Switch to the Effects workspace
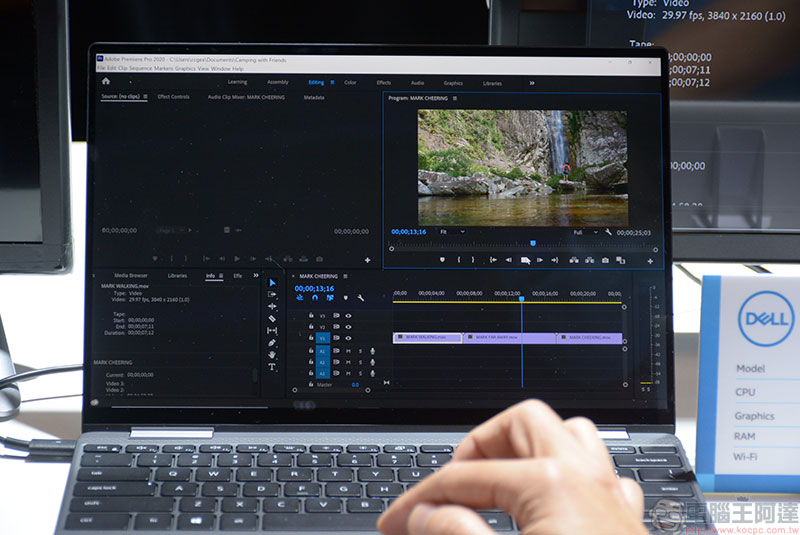Viewport: 800px width, 535px height. (x=384, y=83)
